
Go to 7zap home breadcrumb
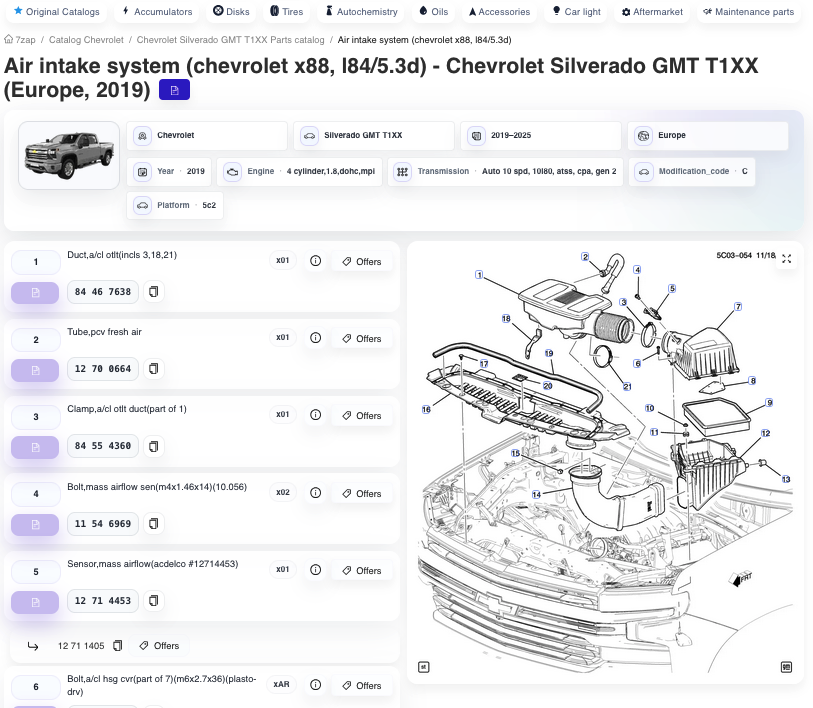pos(20,39)
